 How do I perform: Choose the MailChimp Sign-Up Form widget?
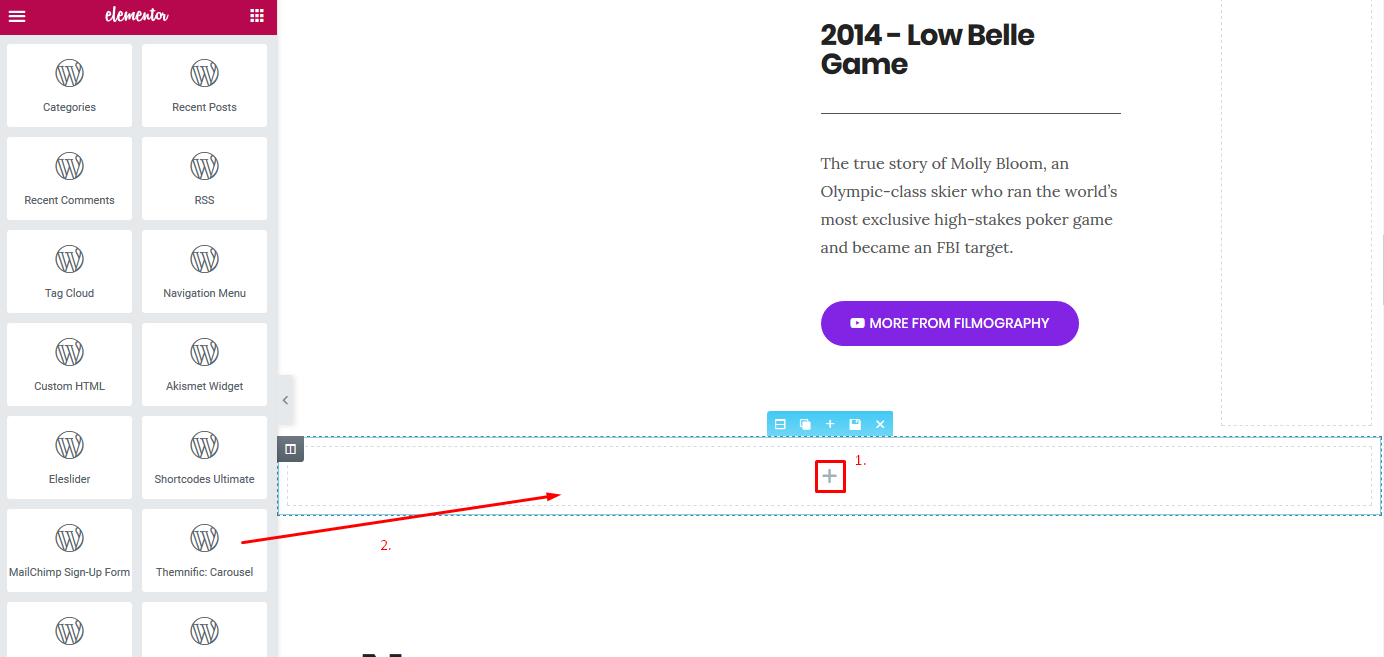pos(69,550)
